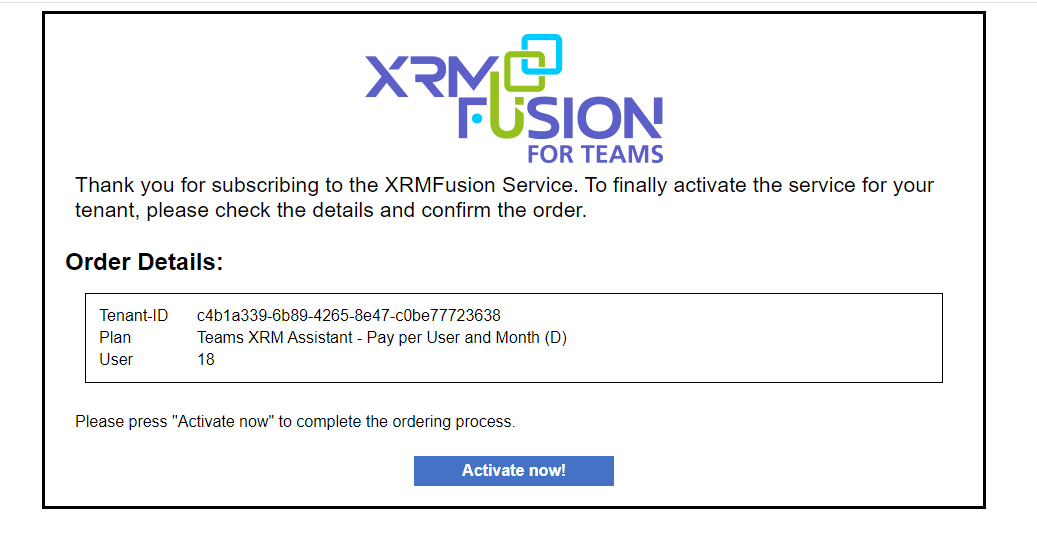Select the Tenant-ID label

click(x=134, y=315)
